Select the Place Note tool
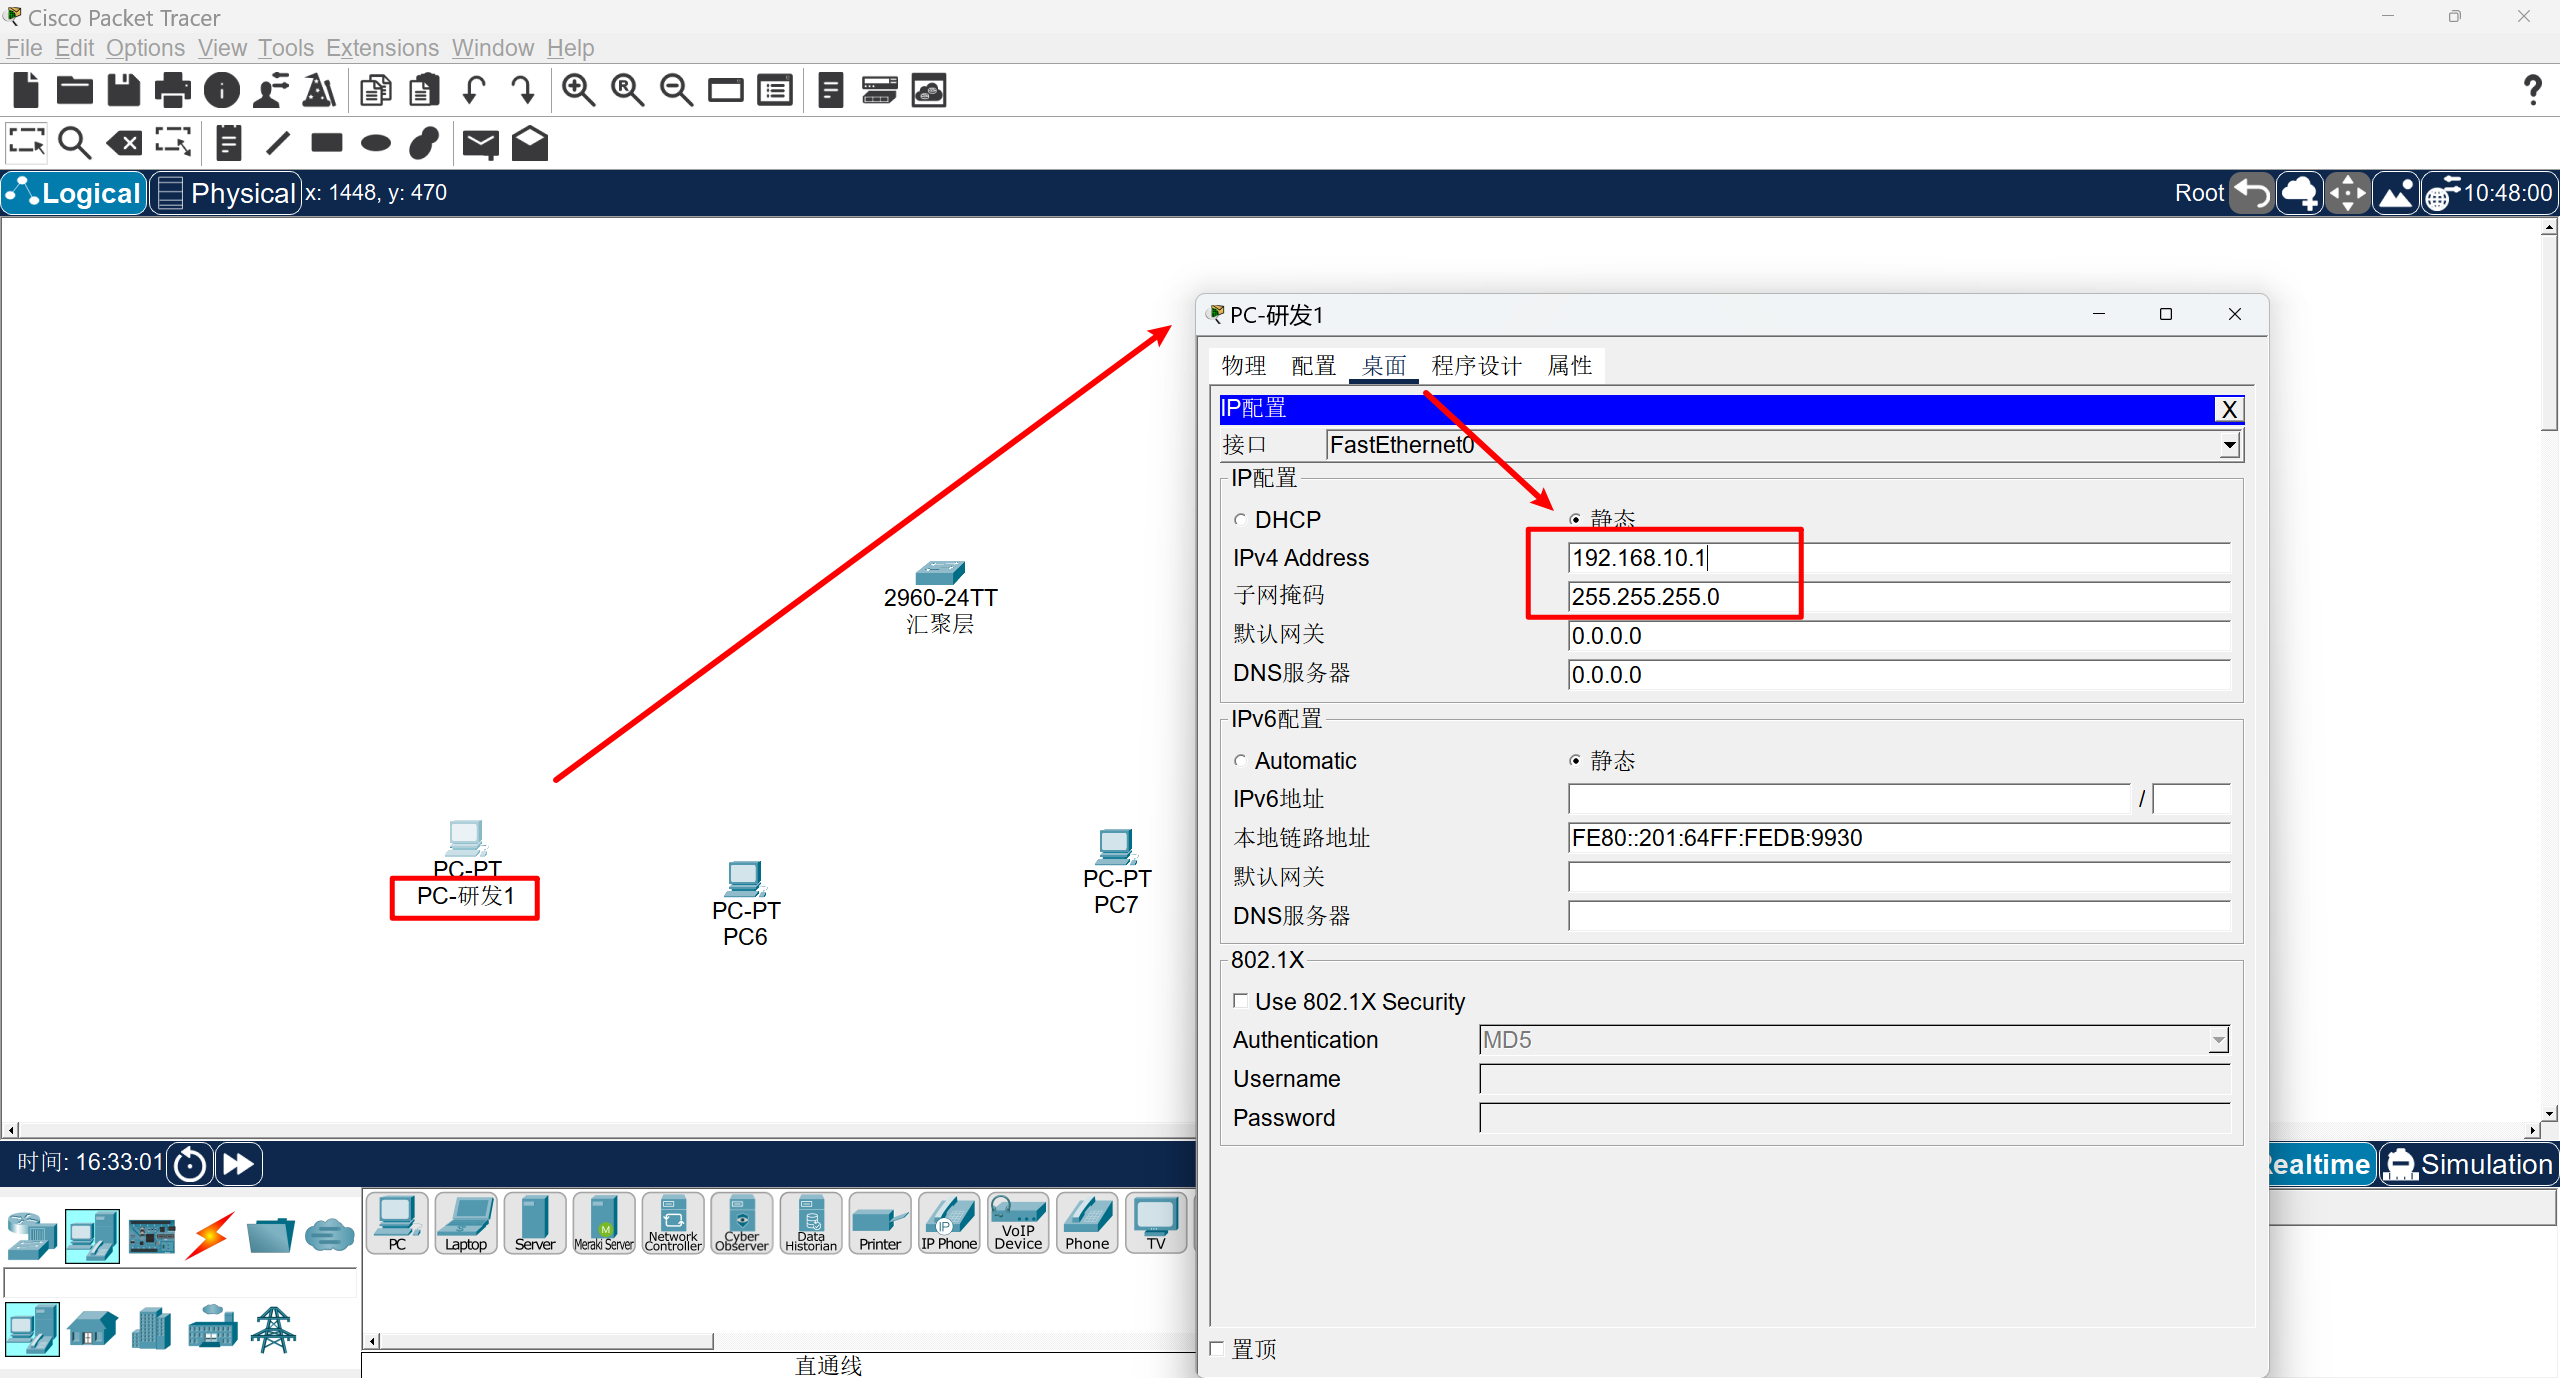Viewport: 2560px width, 1378px height. tap(229, 143)
